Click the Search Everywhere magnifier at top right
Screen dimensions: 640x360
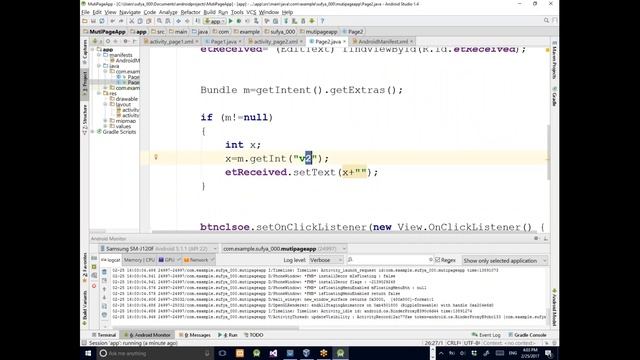coord(546,20)
